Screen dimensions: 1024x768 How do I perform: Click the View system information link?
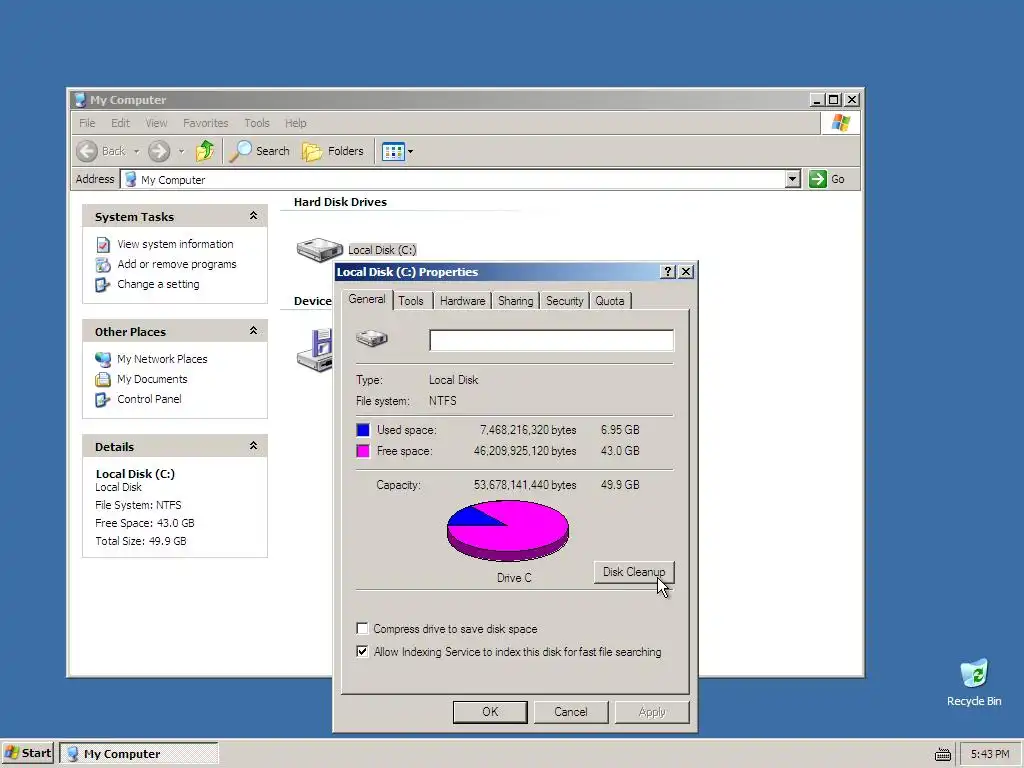(175, 244)
